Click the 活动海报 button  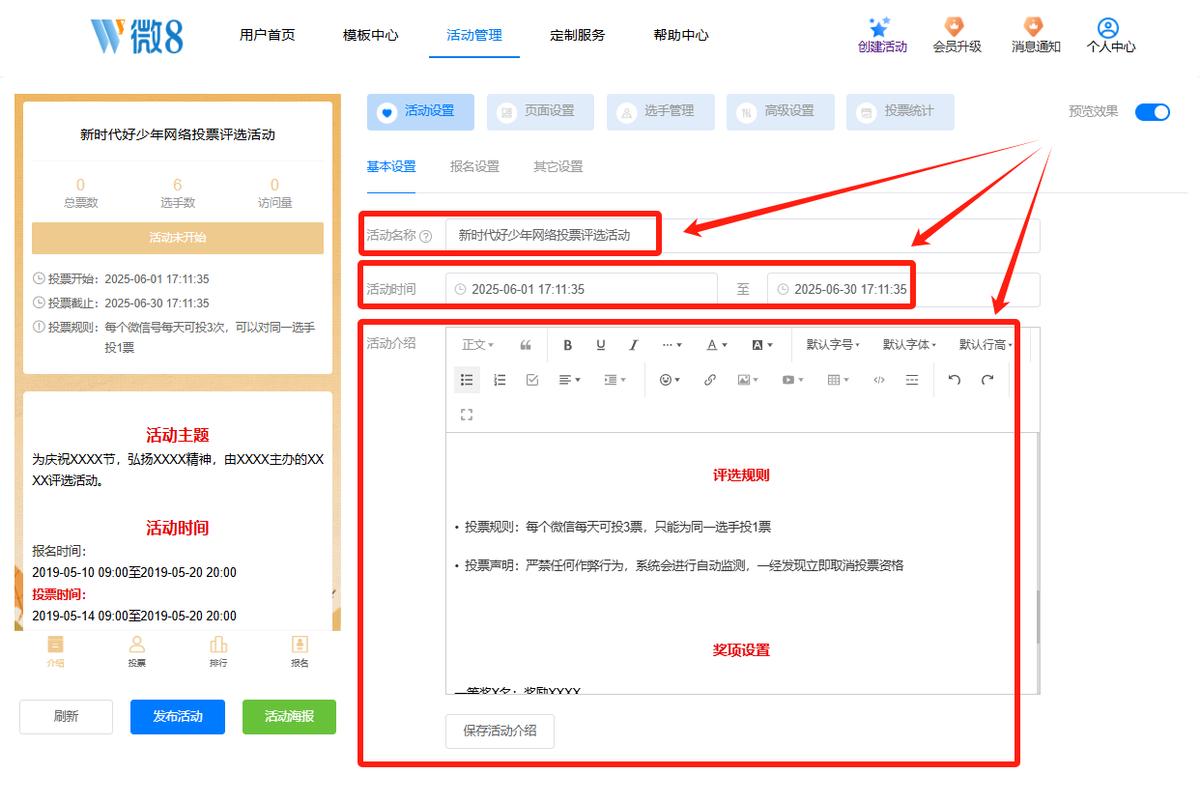point(289,717)
